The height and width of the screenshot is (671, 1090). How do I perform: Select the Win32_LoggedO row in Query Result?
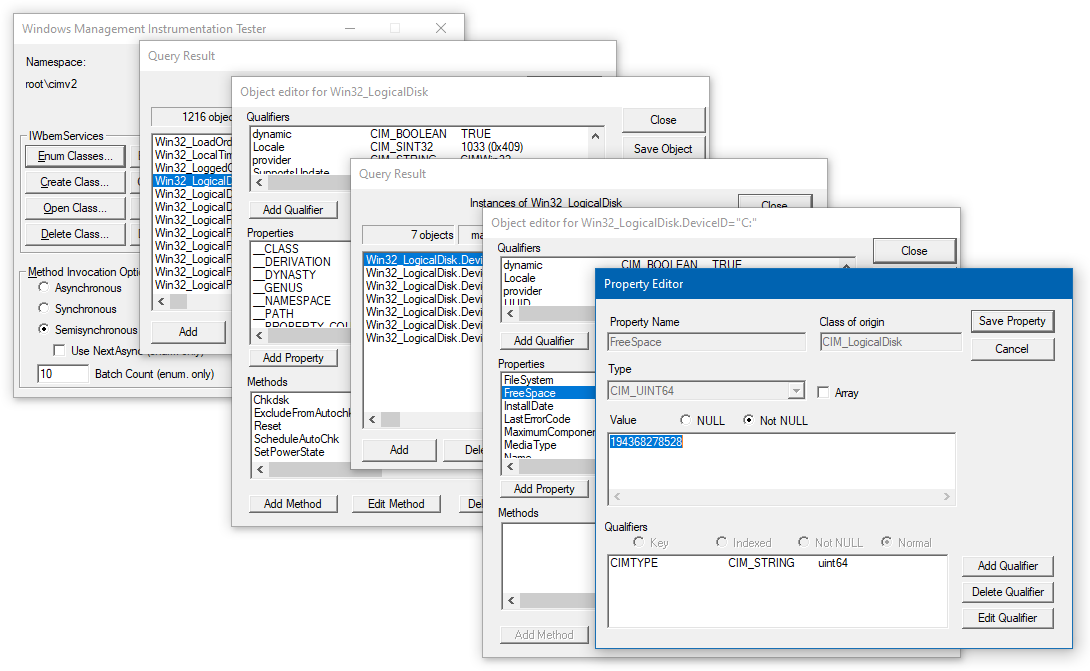click(x=193, y=168)
